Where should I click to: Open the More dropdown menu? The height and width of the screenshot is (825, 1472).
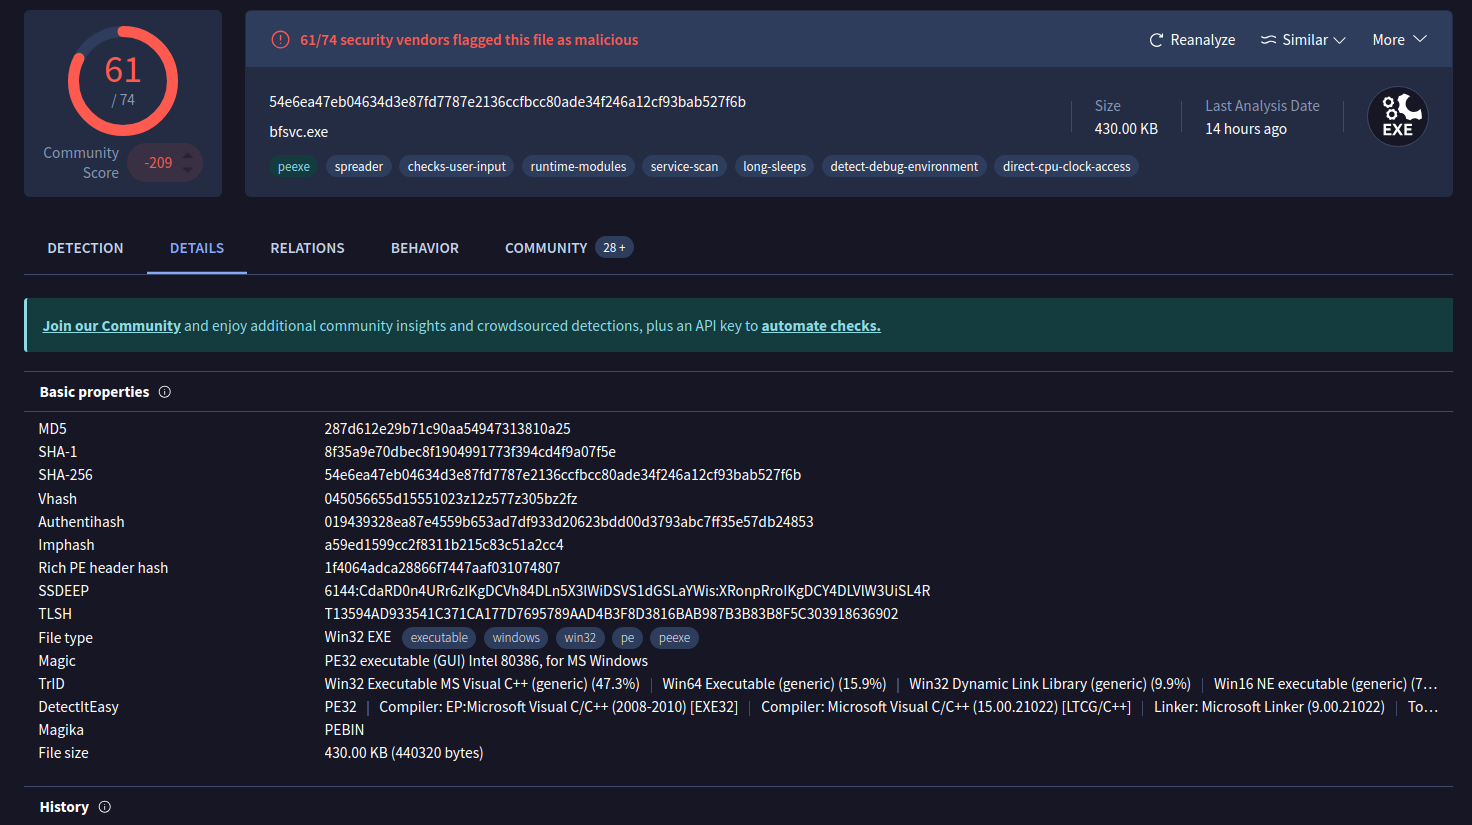(x=1399, y=40)
